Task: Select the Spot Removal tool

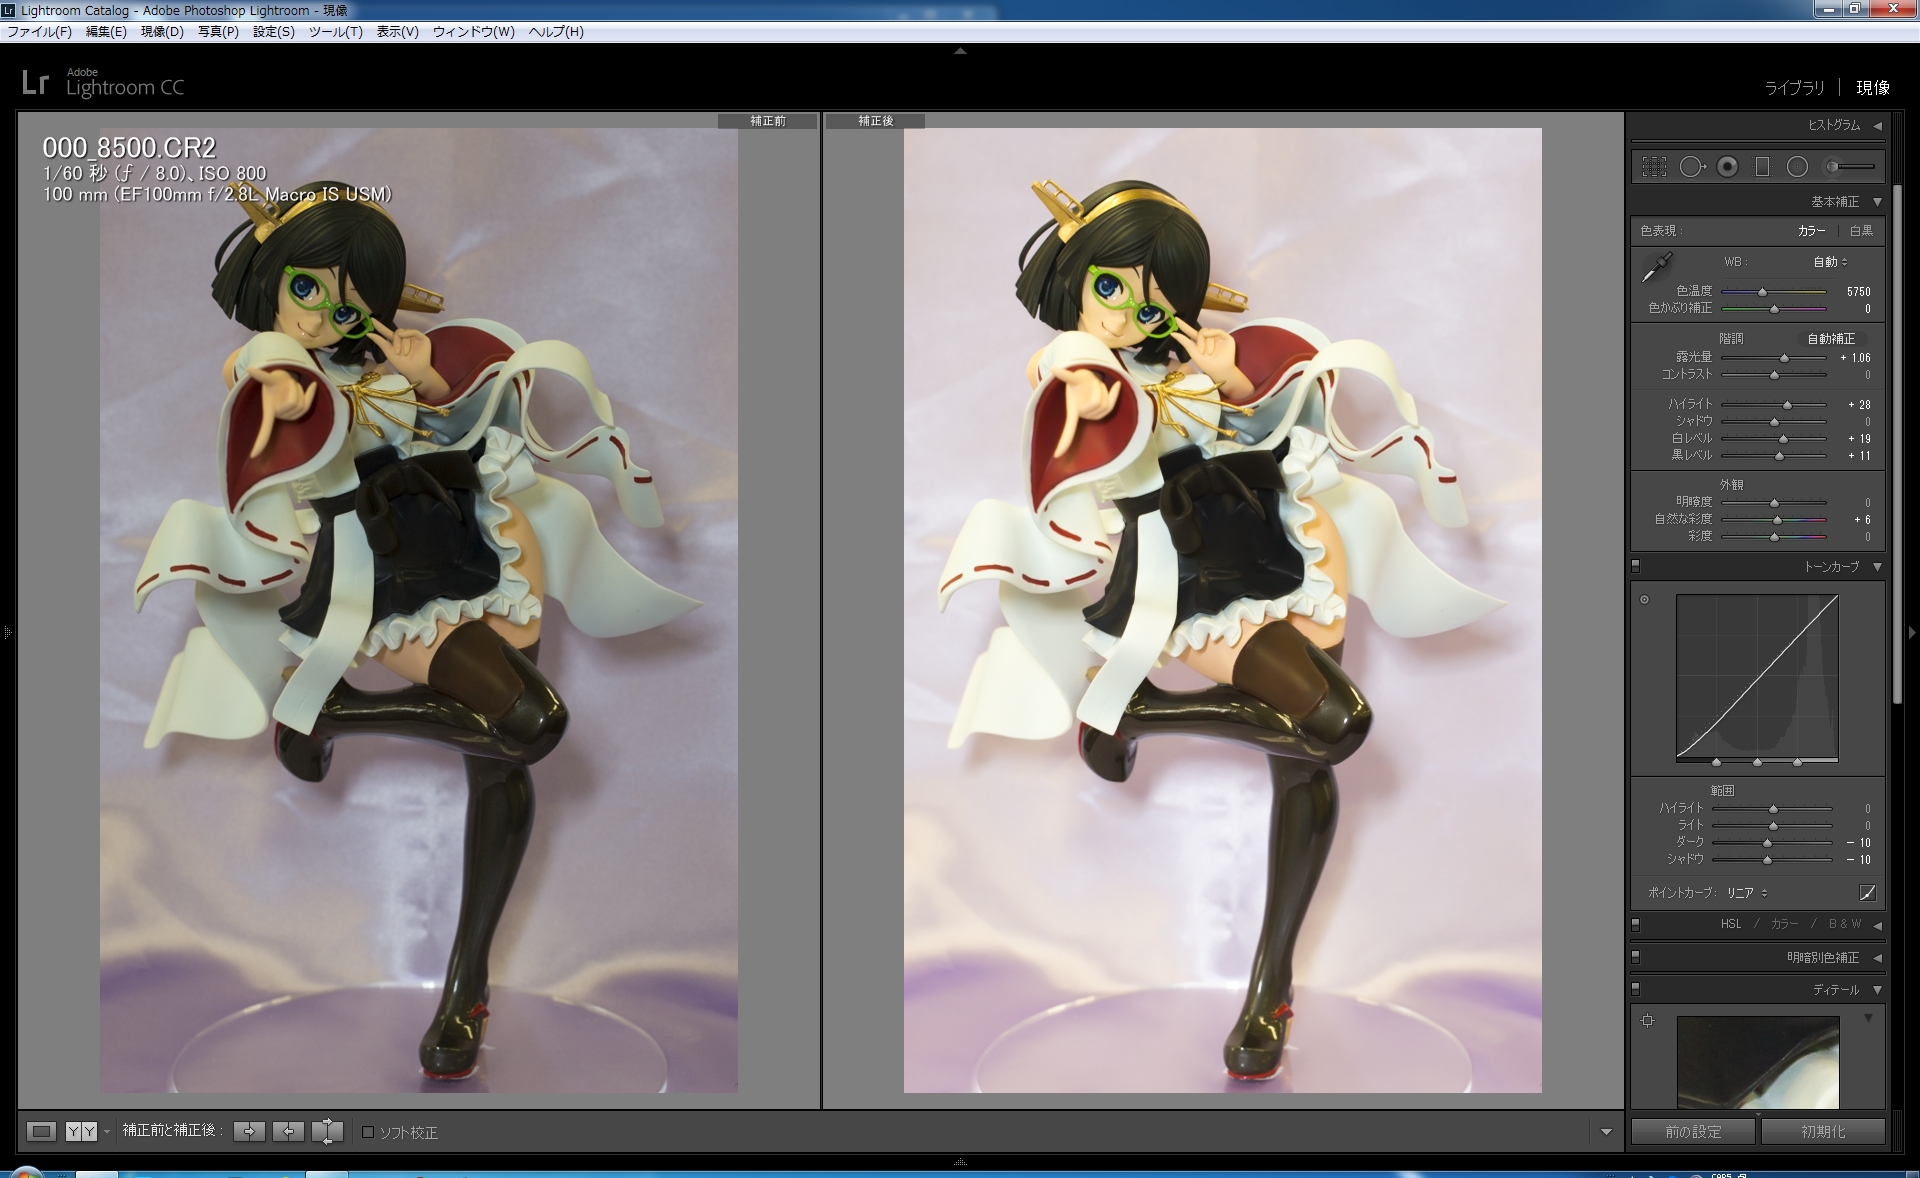Action: pyautogui.click(x=1692, y=167)
